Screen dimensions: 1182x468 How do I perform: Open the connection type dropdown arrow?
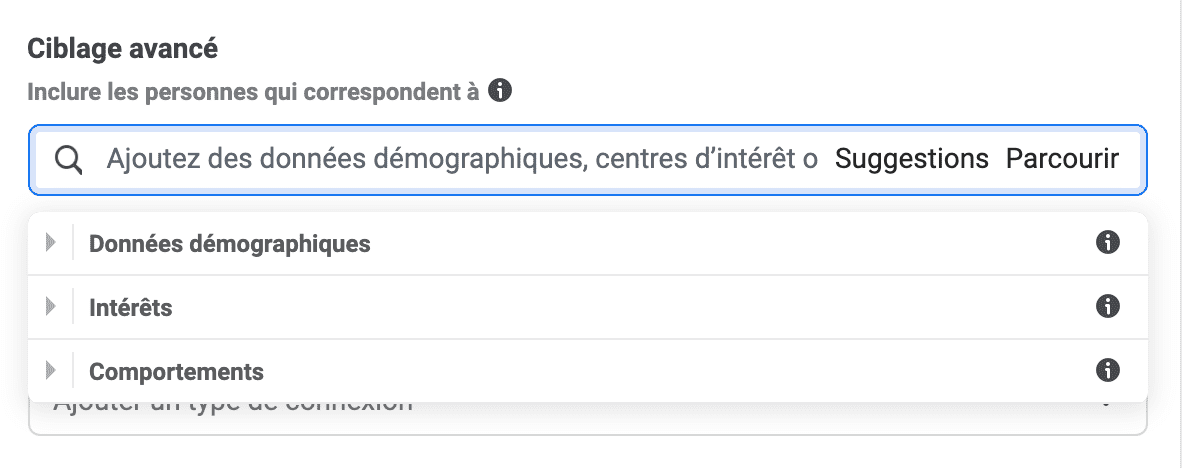tap(1106, 404)
